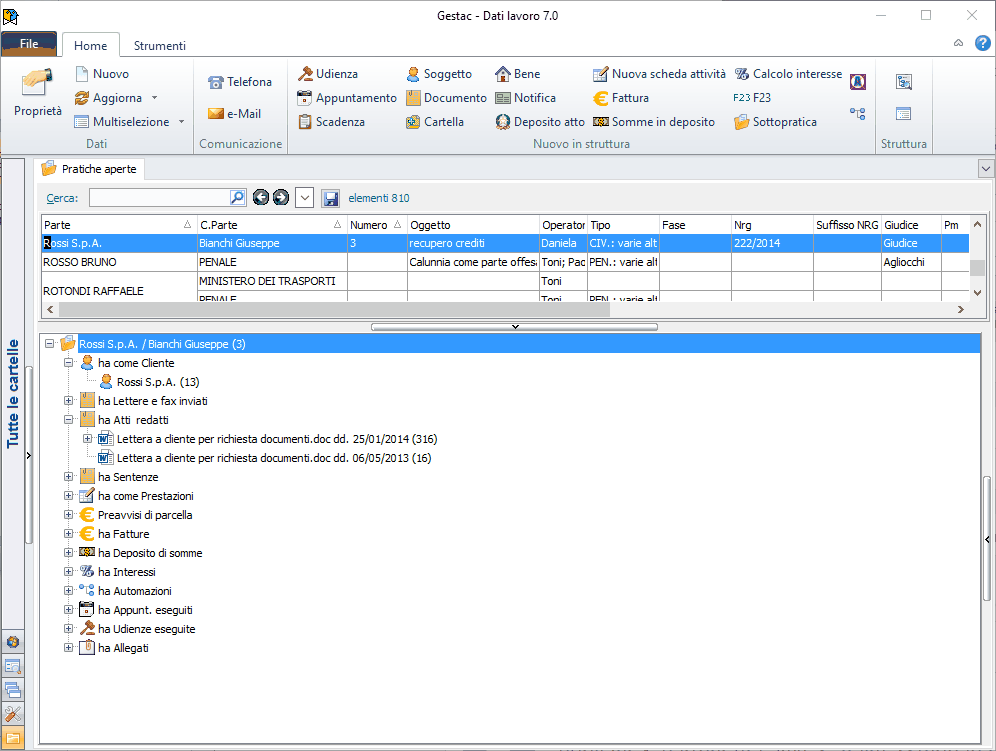The width and height of the screenshot is (996, 751).
Task: Open Calcolo interesse calculator
Action: click(788, 74)
